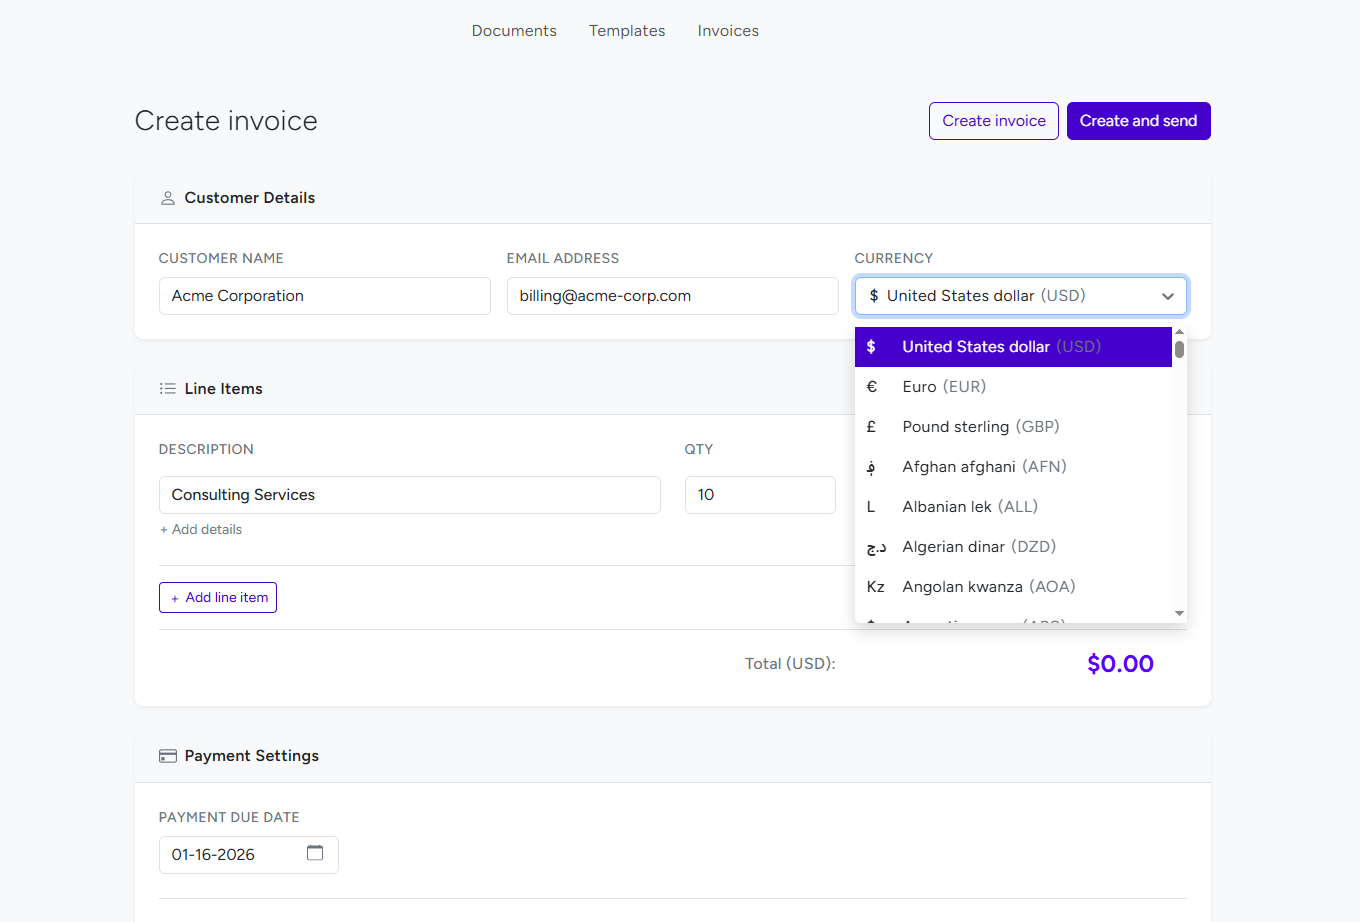Click the Afghan afghani currency symbol
Viewport: 1360px width, 922px height.
[x=870, y=466]
